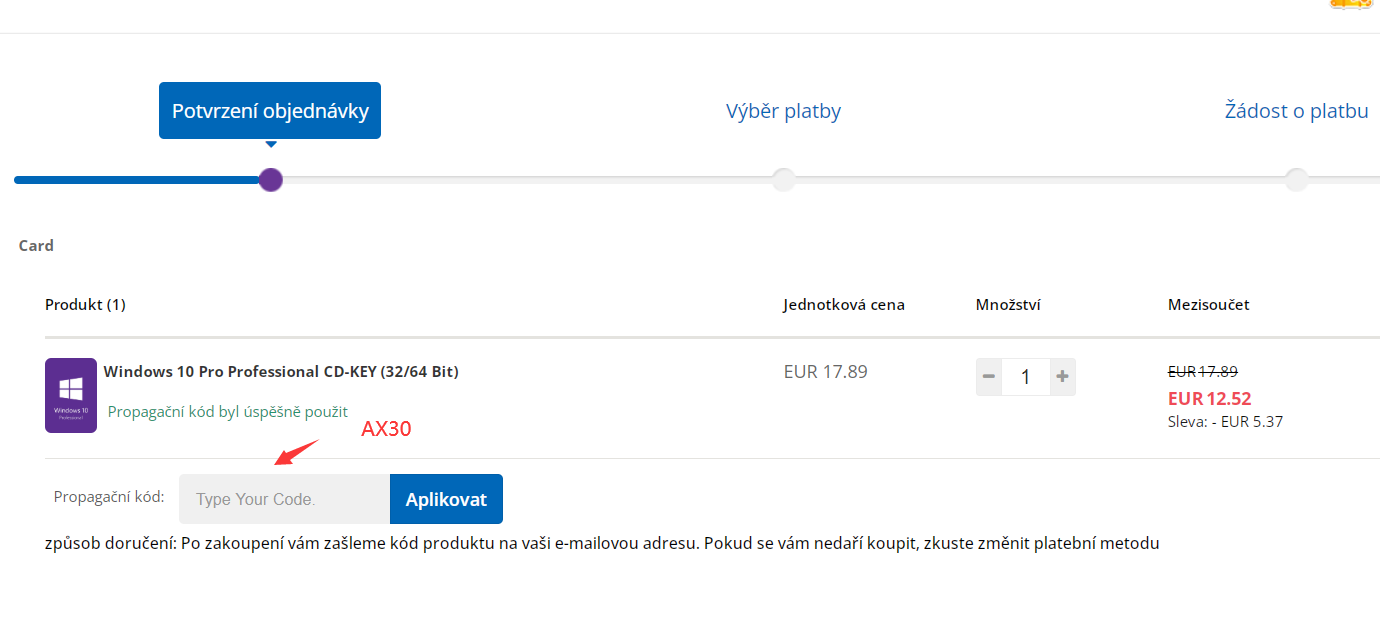Click the Jednotková cena column header
1380x642 pixels.
pos(844,305)
